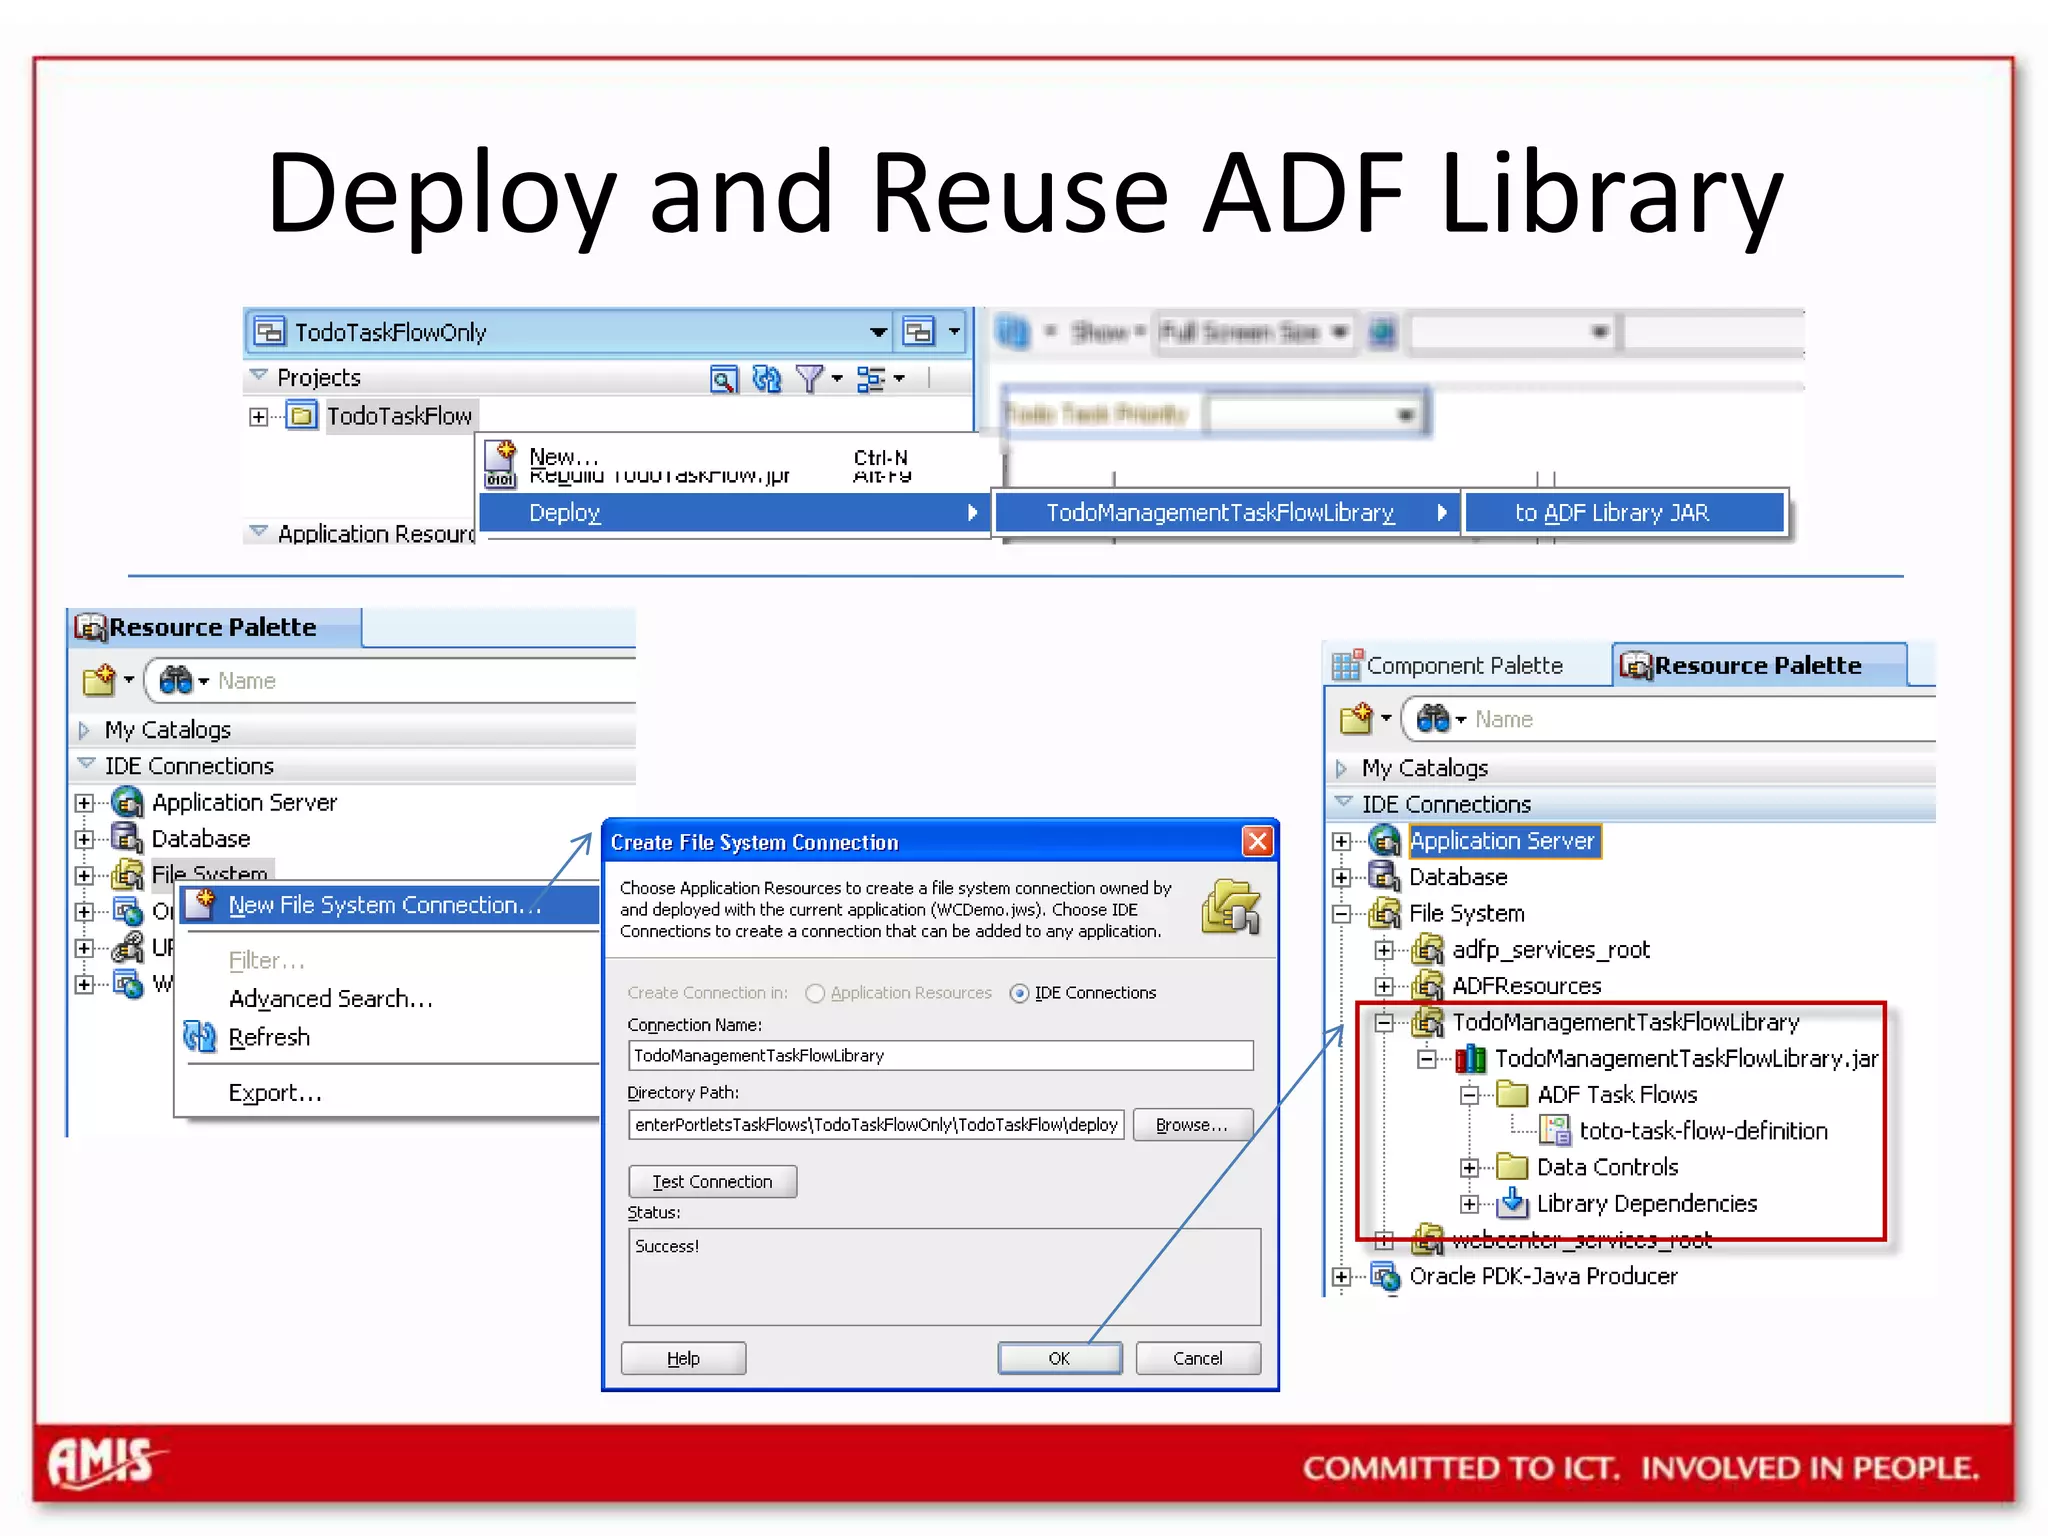Image resolution: width=2048 pixels, height=1536 pixels.
Task: Click the ADFResources connection icon
Action: (1427, 985)
